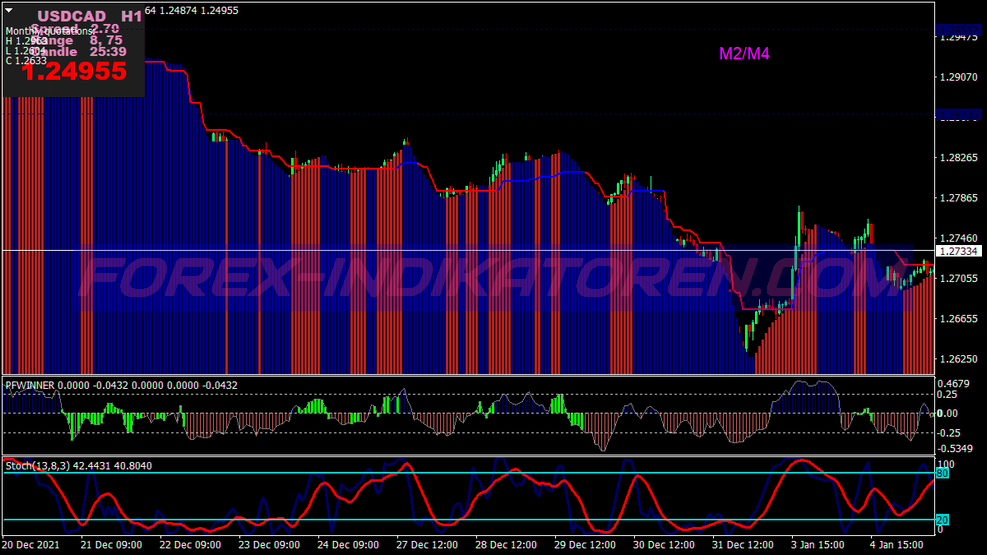Click the 1.28265 price scale value
The image size is (987, 555).
click(959, 157)
